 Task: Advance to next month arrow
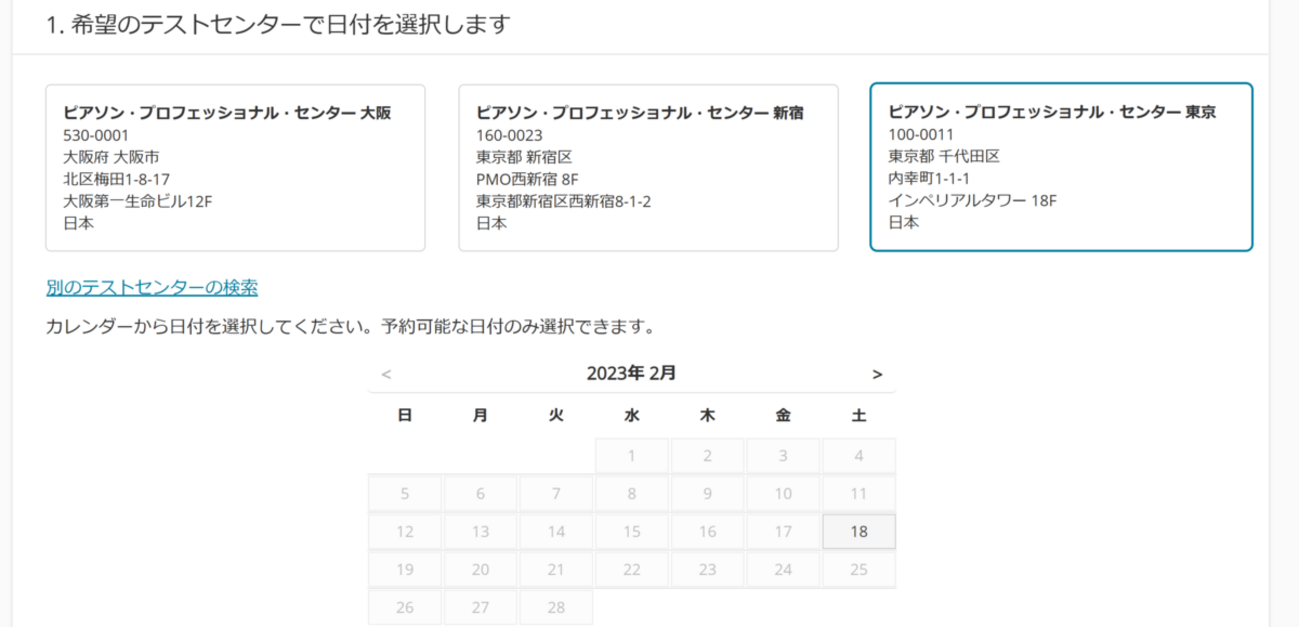[x=877, y=374]
